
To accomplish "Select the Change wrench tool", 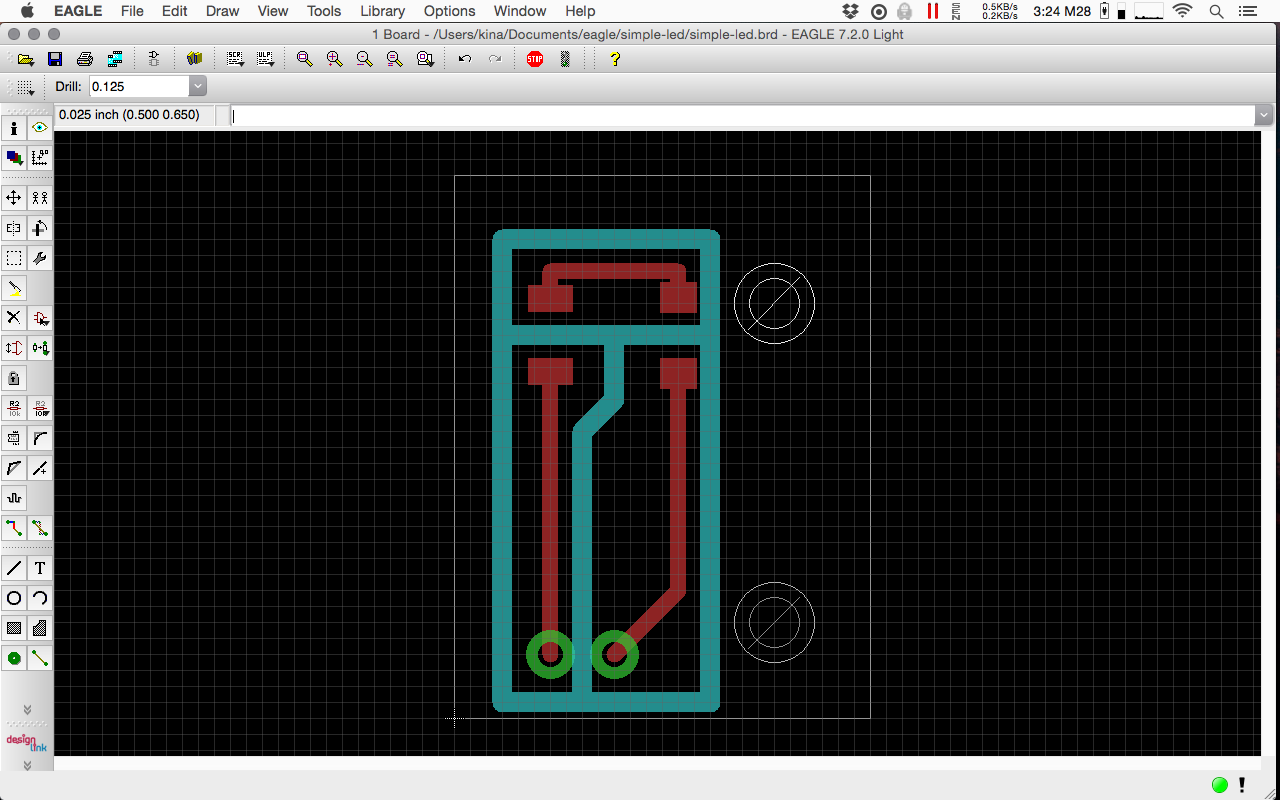I will 40,258.
